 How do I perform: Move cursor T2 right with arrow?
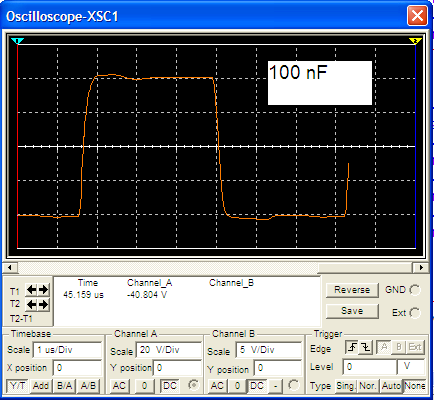[x=43, y=304]
